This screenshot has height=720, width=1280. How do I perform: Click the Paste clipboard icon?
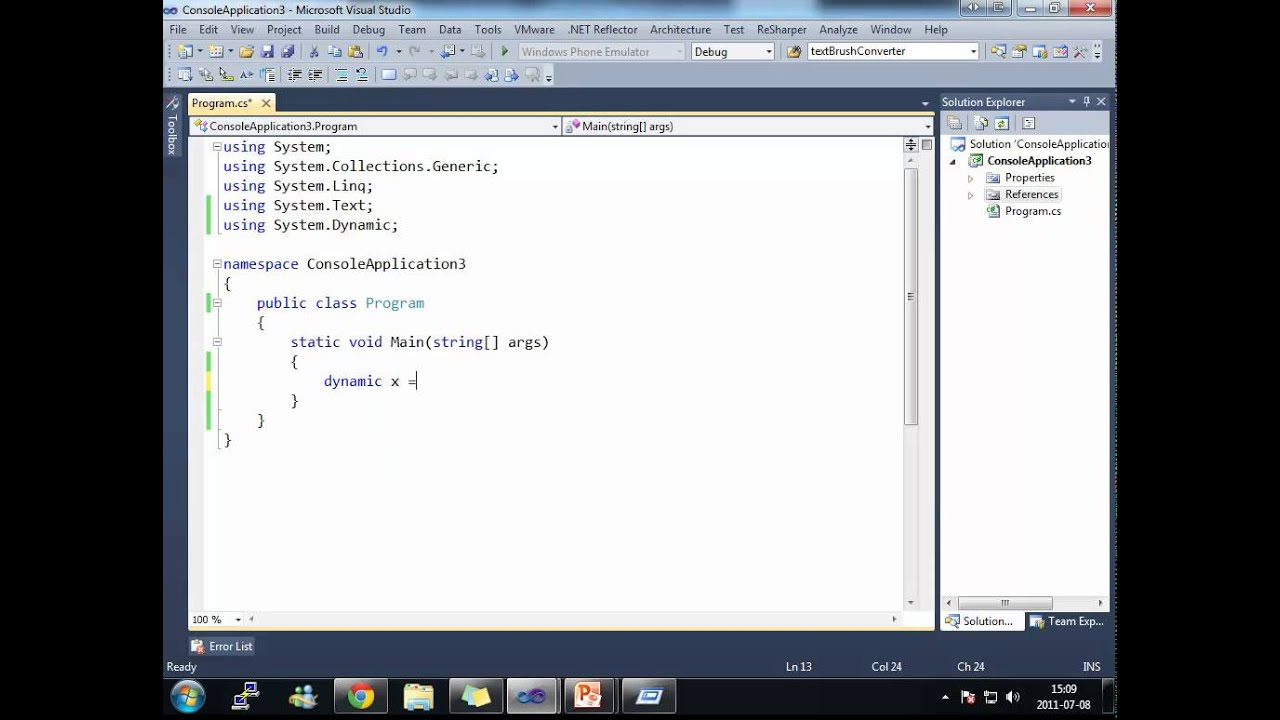pyautogui.click(x=355, y=51)
